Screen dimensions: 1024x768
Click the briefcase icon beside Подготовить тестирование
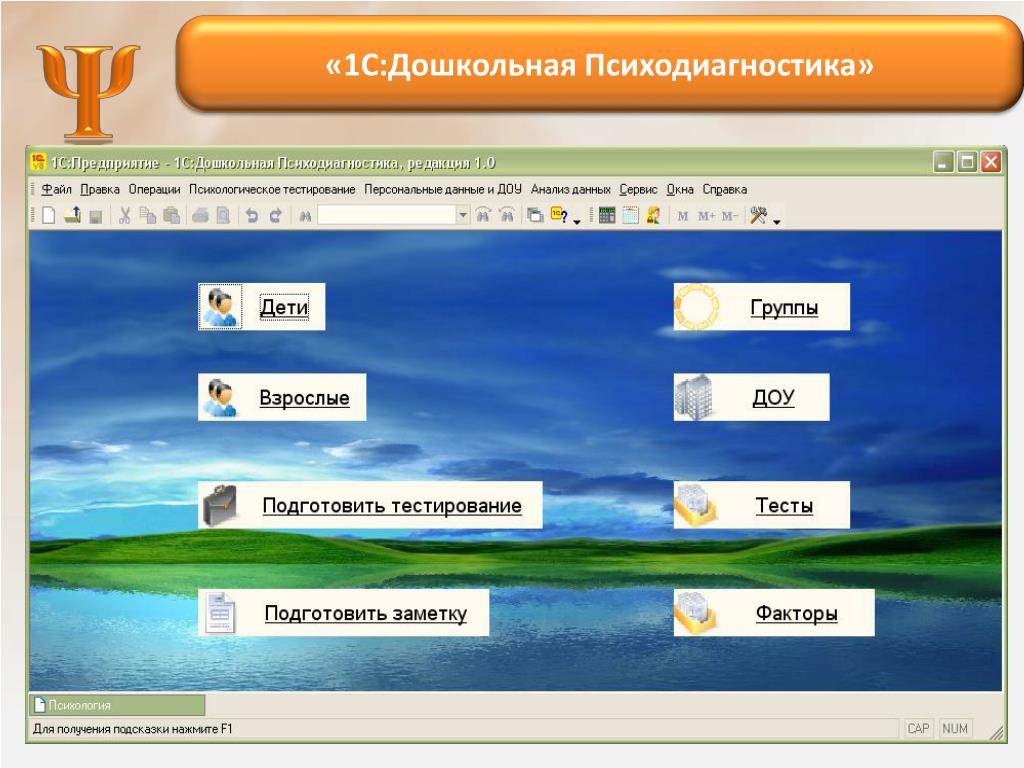(x=219, y=505)
